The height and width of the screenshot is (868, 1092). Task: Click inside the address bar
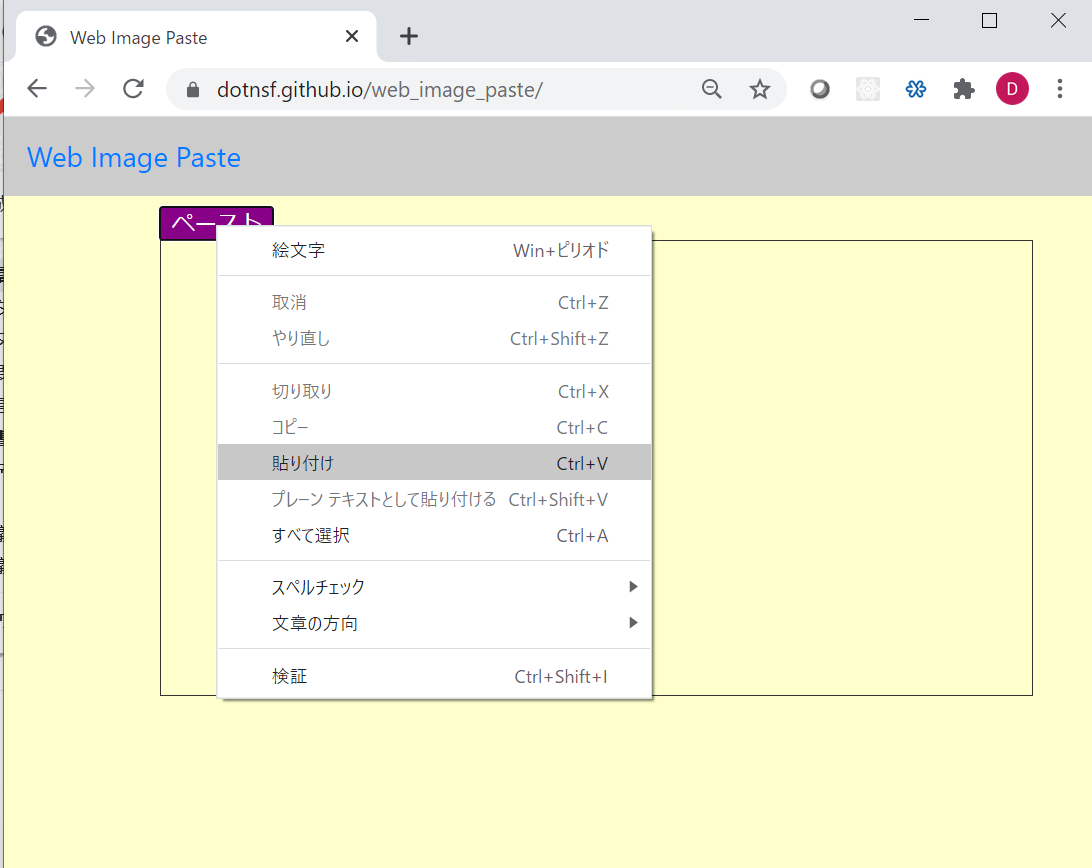[450, 88]
